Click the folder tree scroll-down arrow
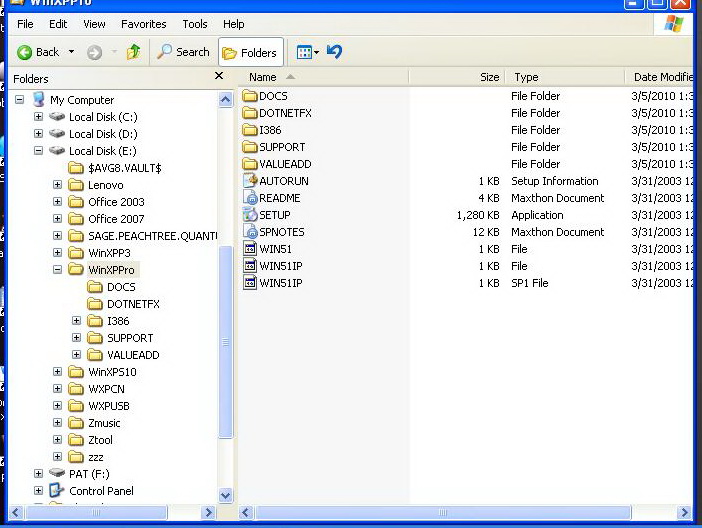The height and width of the screenshot is (528, 702). [225, 495]
